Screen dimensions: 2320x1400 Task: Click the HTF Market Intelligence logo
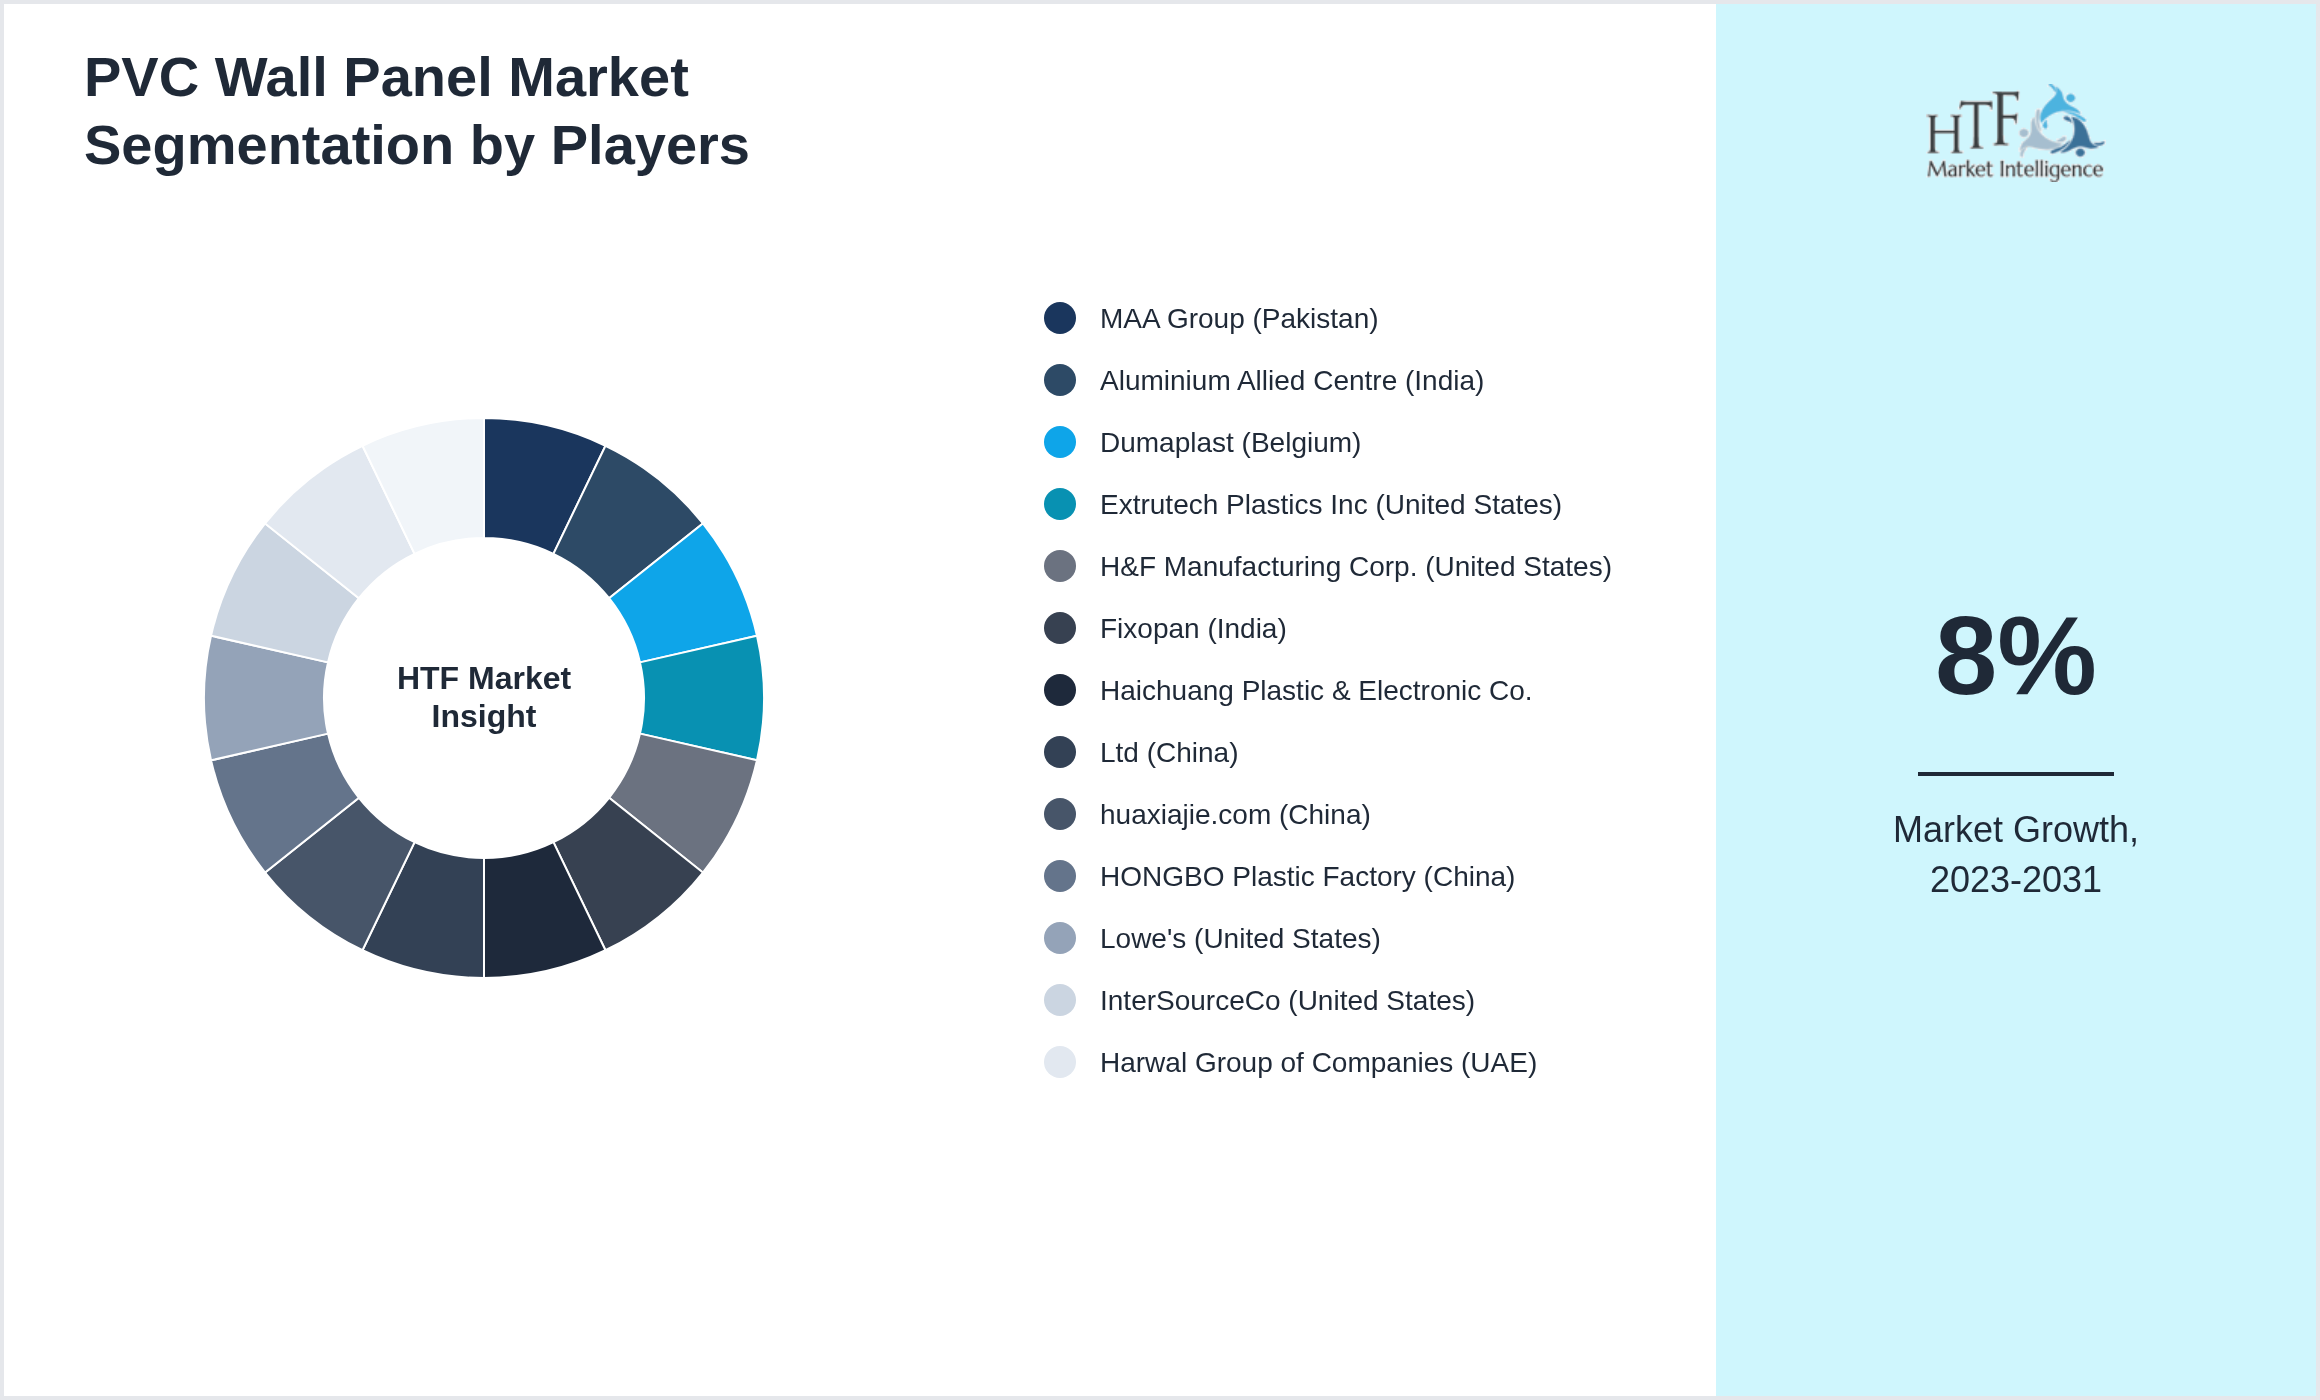pos(2015,132)
